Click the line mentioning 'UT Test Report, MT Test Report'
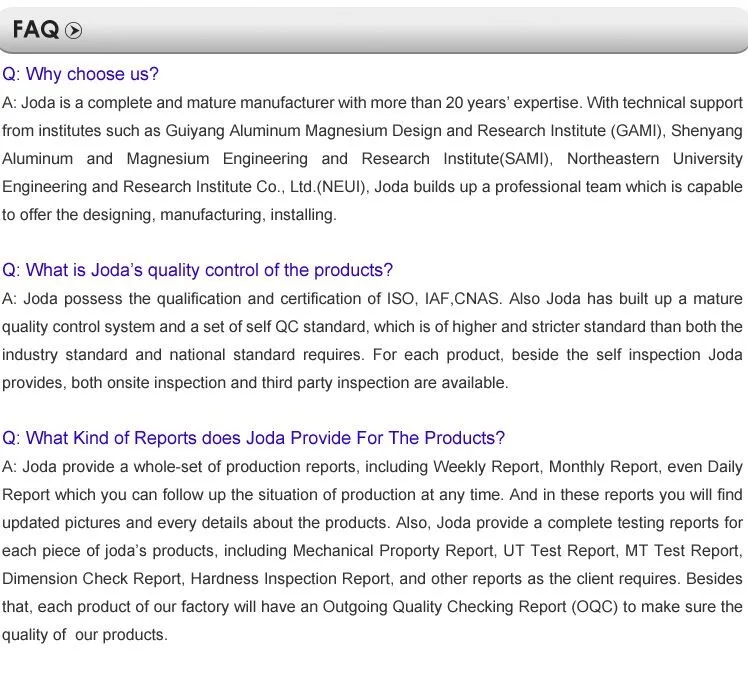Screen dimensions: 748x676 tap(372, 551)
